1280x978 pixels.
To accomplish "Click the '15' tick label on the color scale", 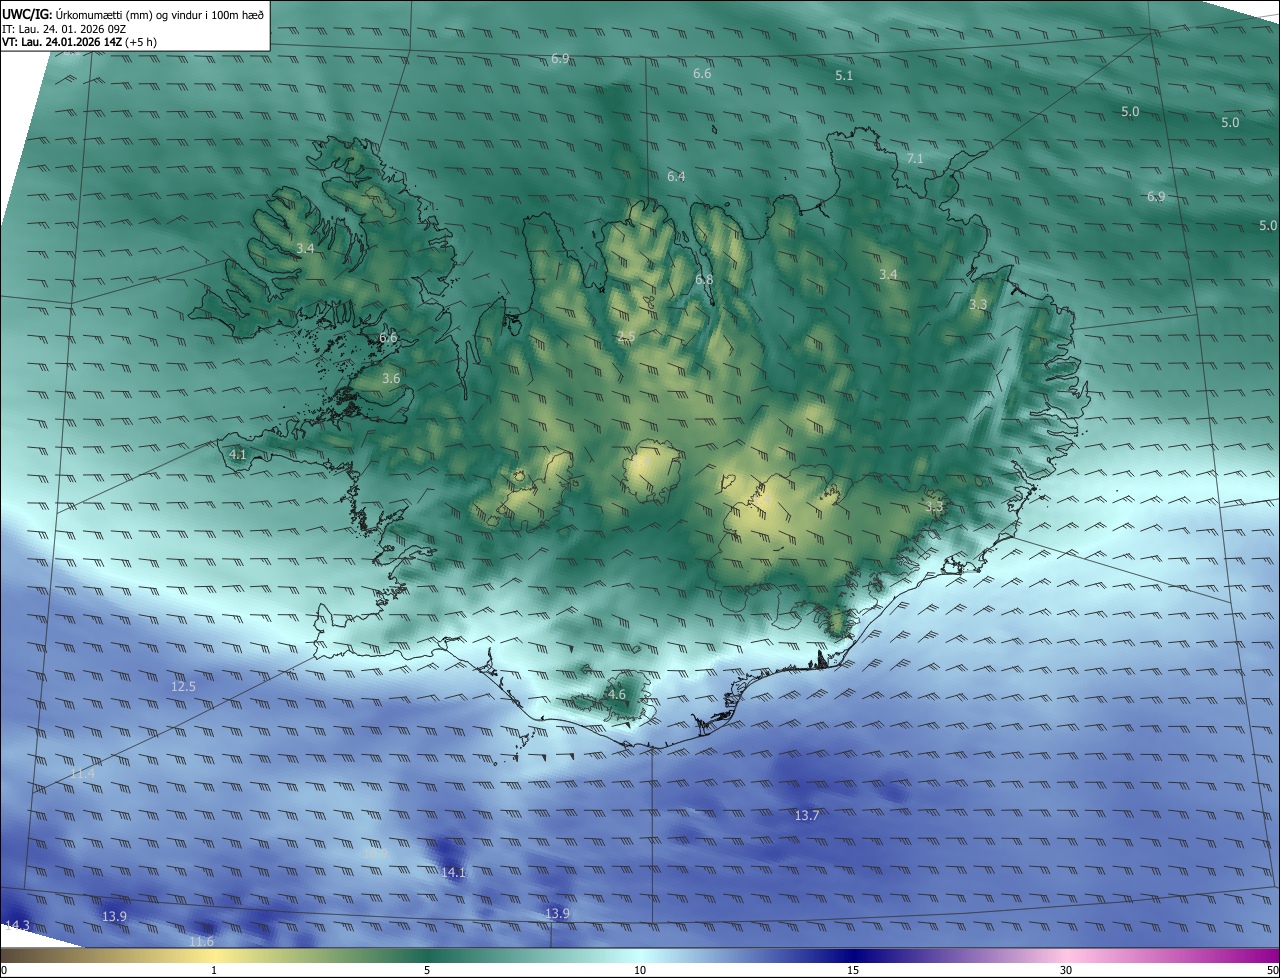I will click(853, 970).
